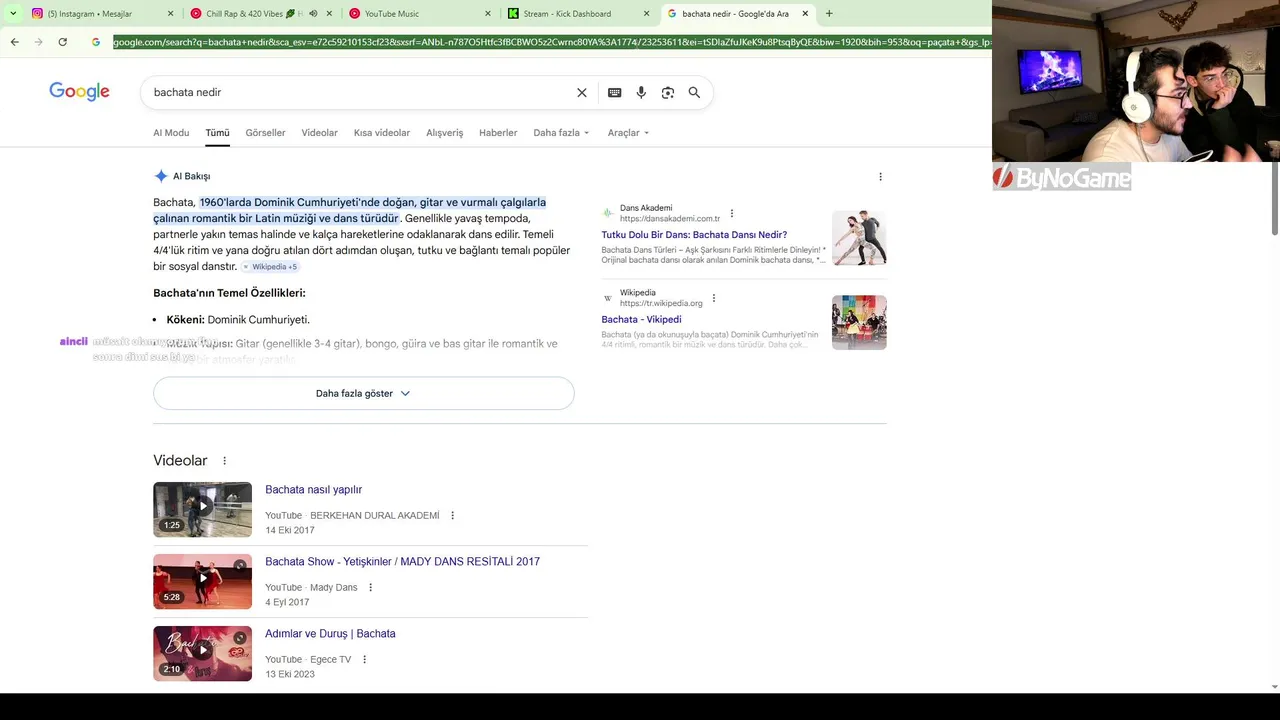Open the Bachata - Vikipedi link
Screen dimensions: 1280x720
(x=641, y=320)
